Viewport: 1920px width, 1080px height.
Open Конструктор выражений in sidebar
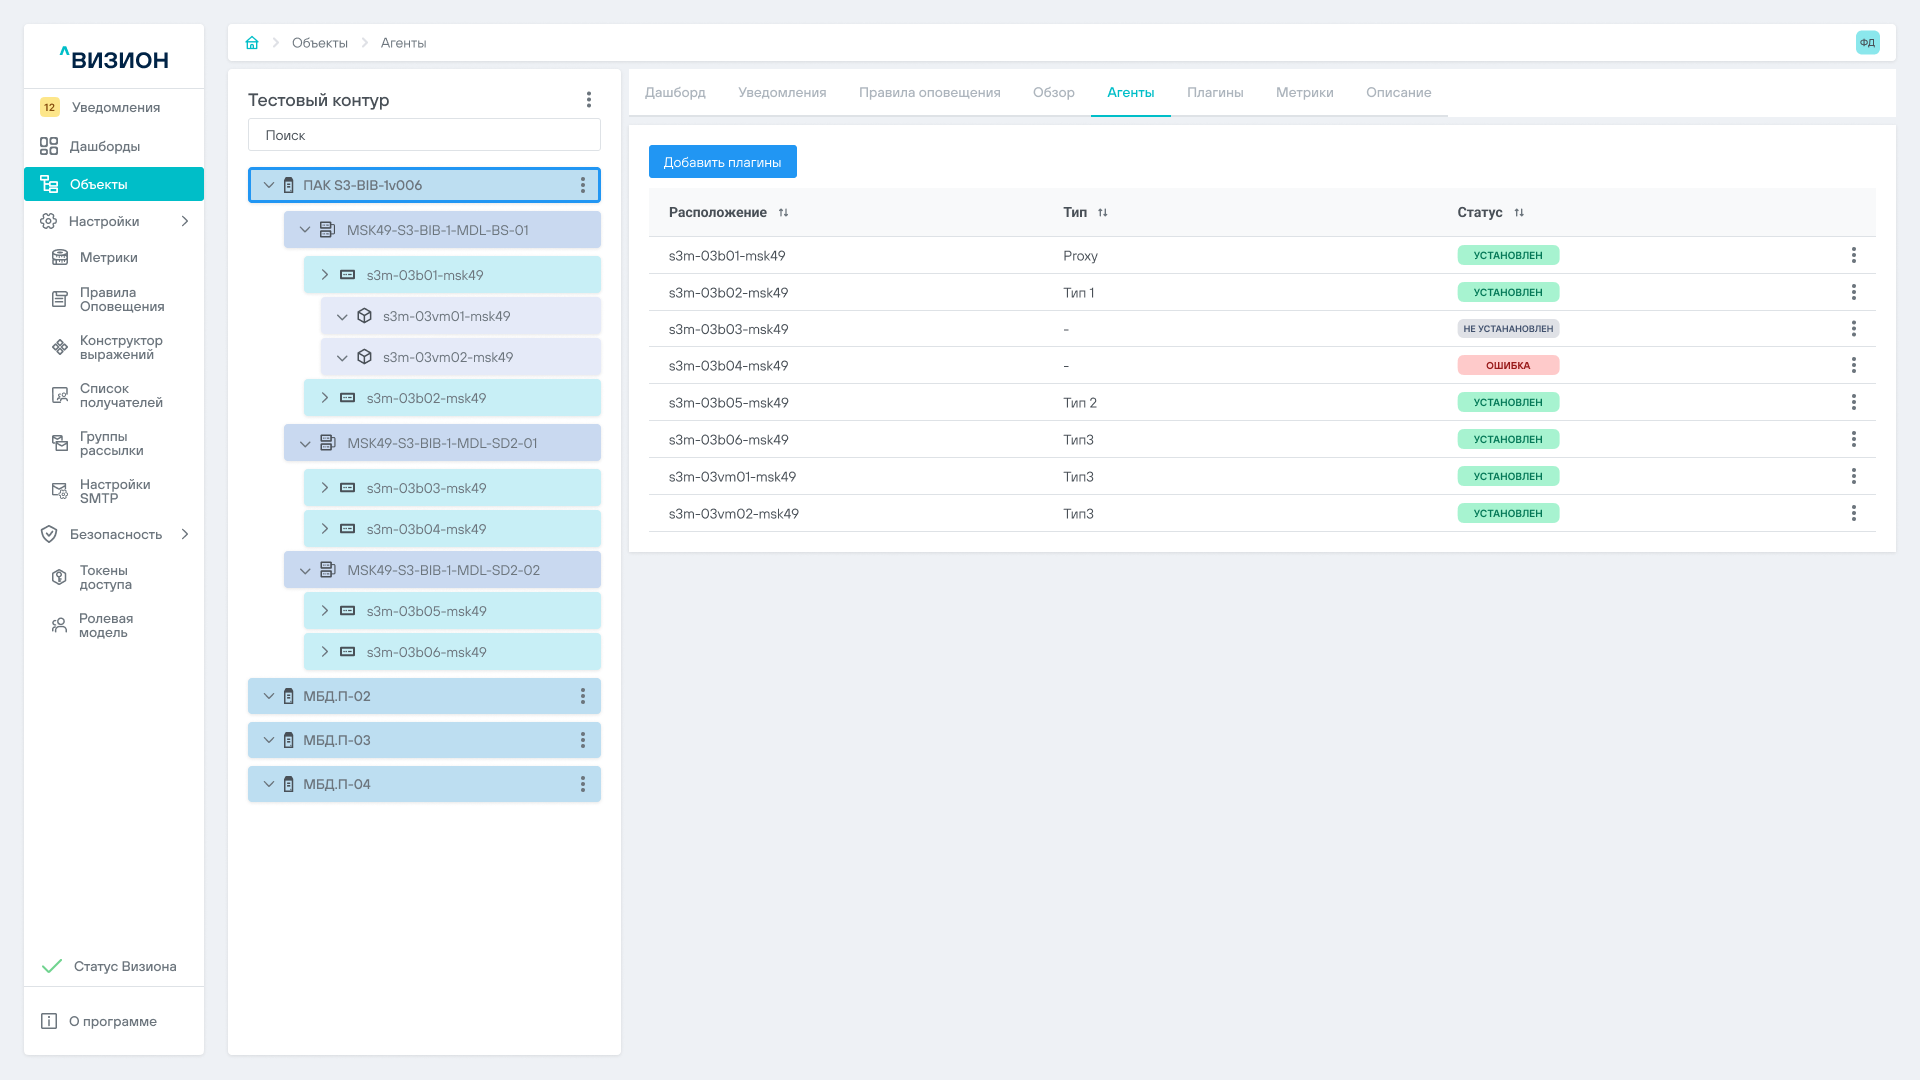click(120, 347)
